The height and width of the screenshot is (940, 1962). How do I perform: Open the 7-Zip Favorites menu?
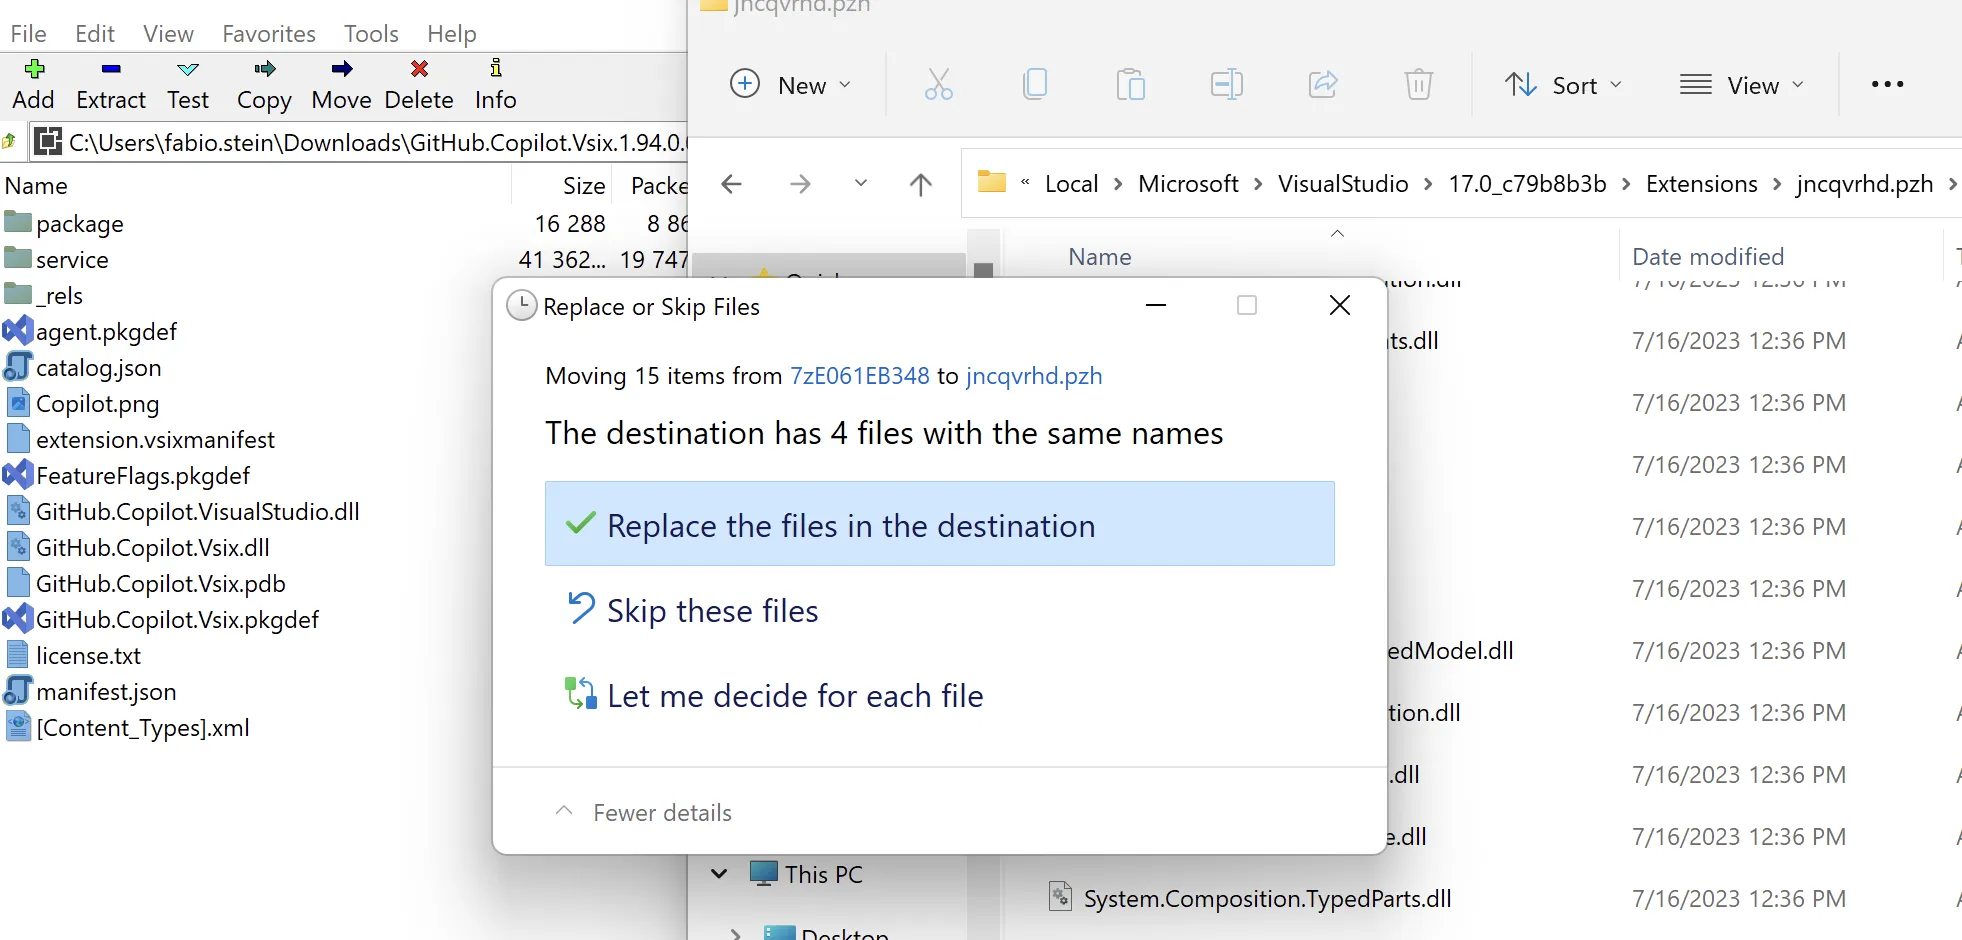click(x=269, y=33)
